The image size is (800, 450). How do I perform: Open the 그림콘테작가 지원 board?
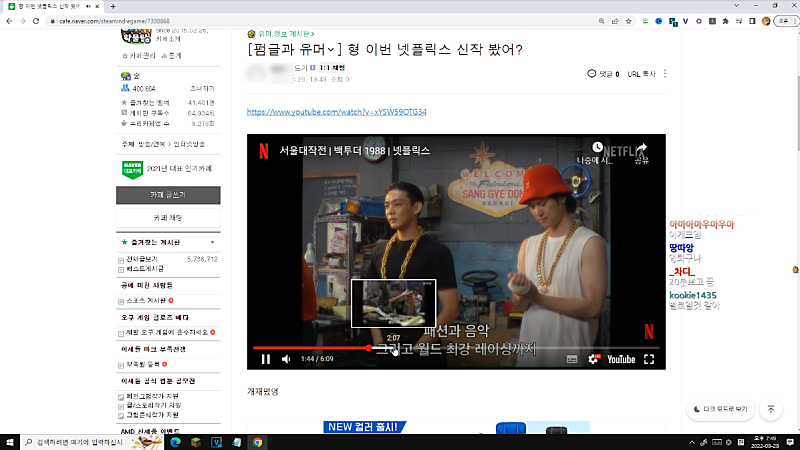pos(152,415)
